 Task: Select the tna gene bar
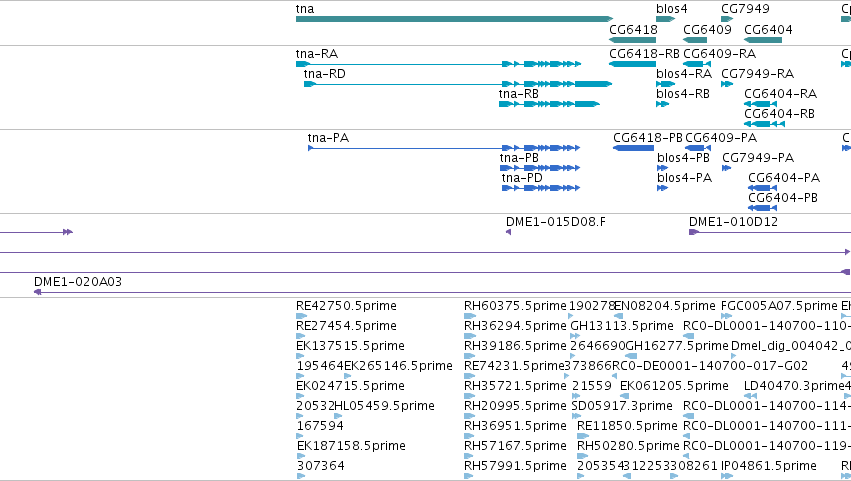tap(454, 19)
